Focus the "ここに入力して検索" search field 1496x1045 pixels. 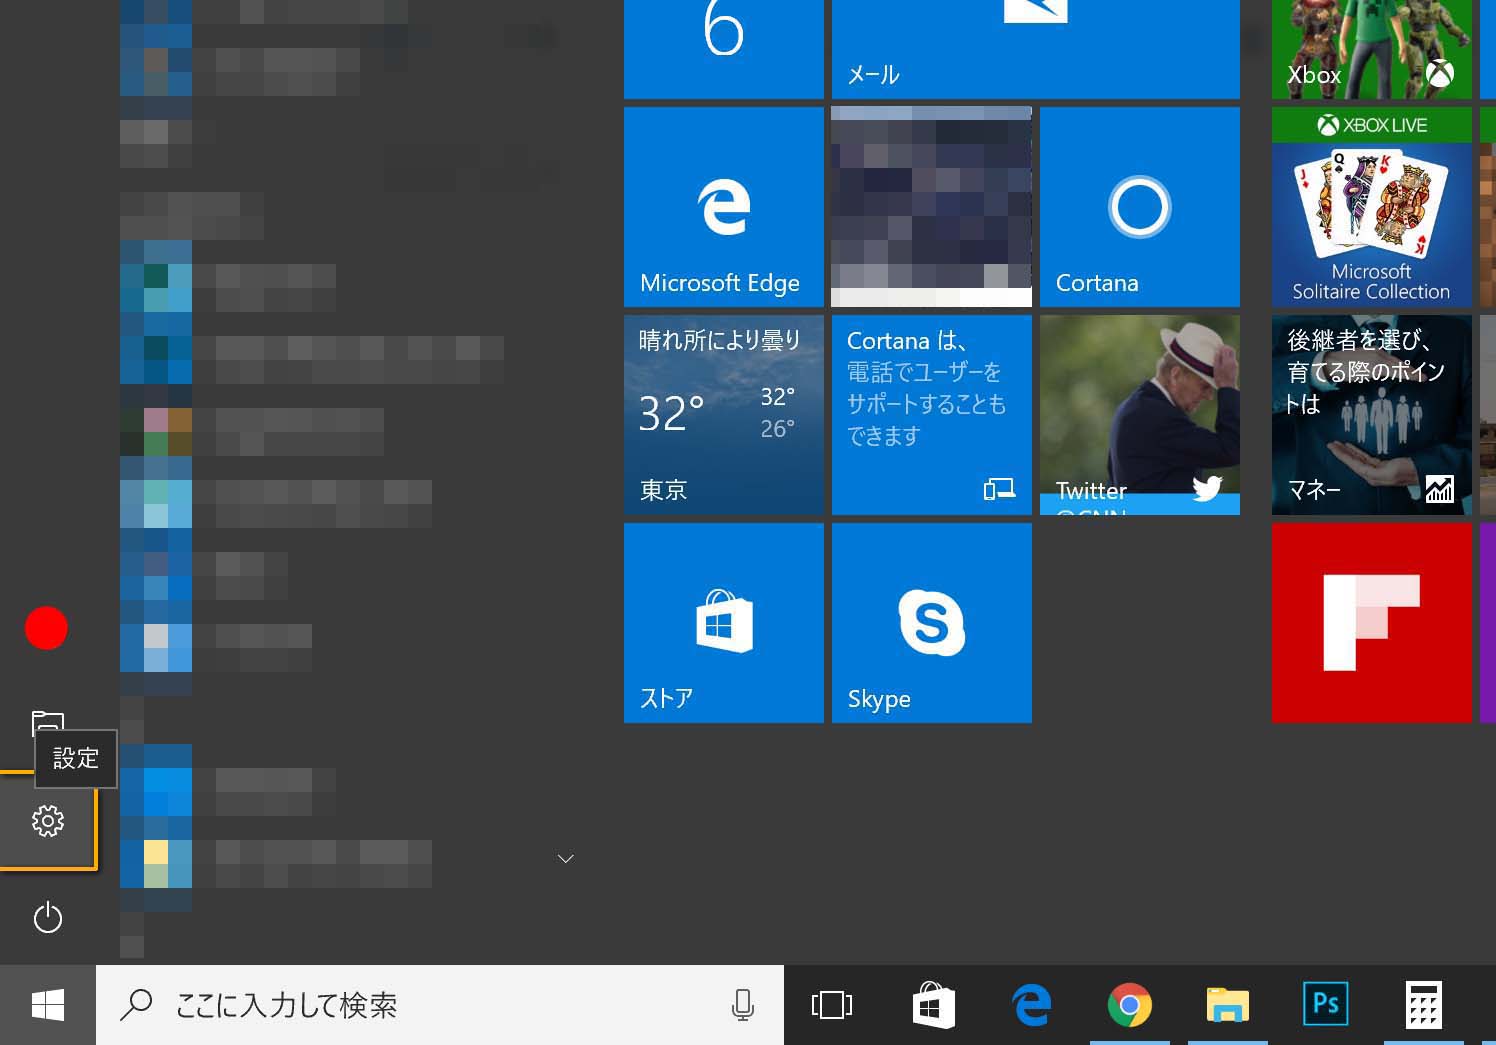[x=440, y=1005]
